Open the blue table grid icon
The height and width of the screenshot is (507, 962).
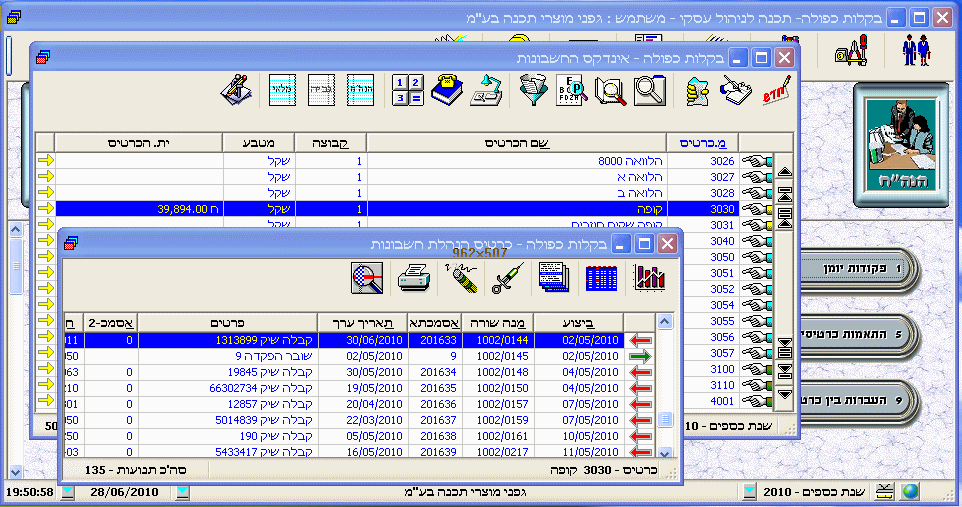(601, 277)
